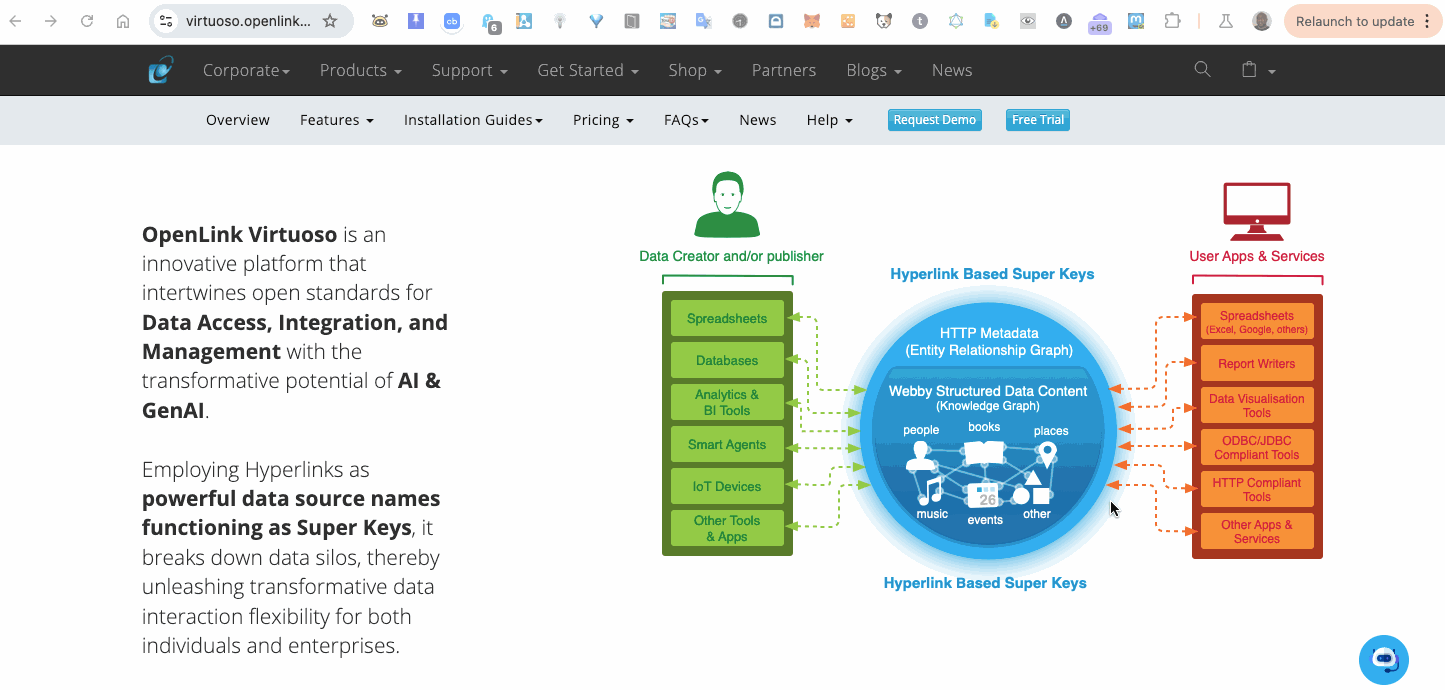Click the green Analytics & BI Tools box

(x=727, y=403)
